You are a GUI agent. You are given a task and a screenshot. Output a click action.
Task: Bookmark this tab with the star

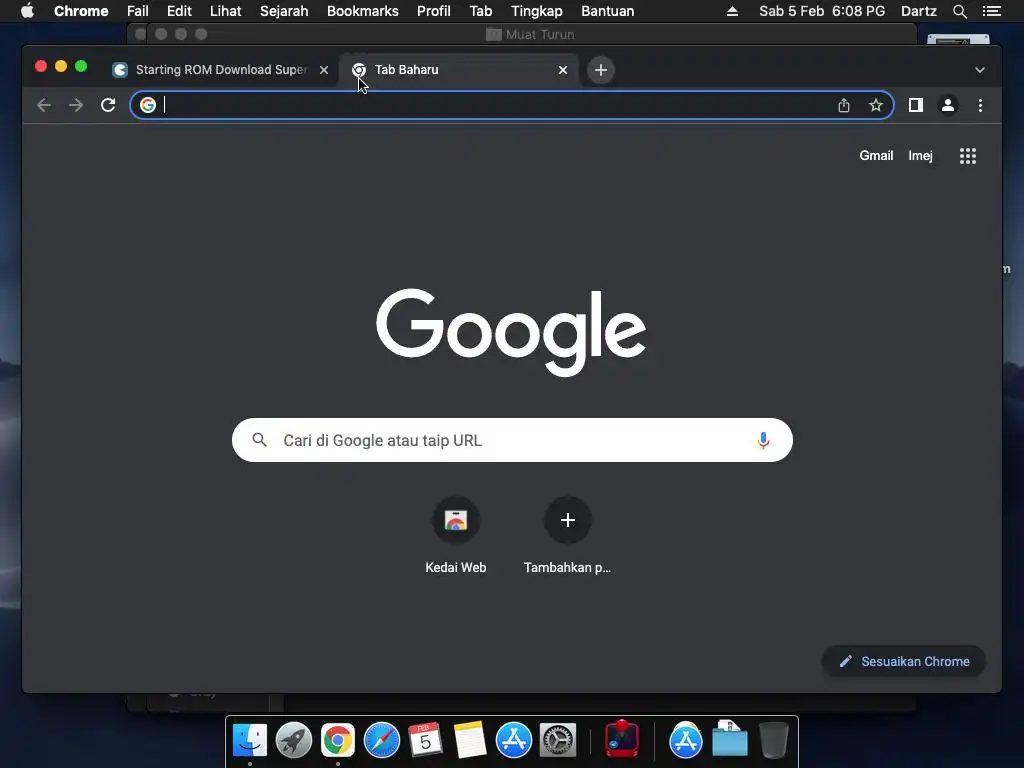point(876,105)
